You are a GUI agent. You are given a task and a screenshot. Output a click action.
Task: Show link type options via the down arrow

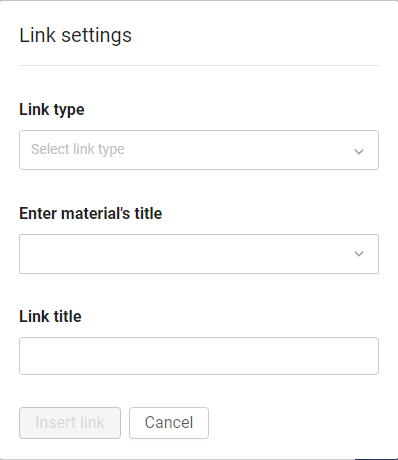359,152
